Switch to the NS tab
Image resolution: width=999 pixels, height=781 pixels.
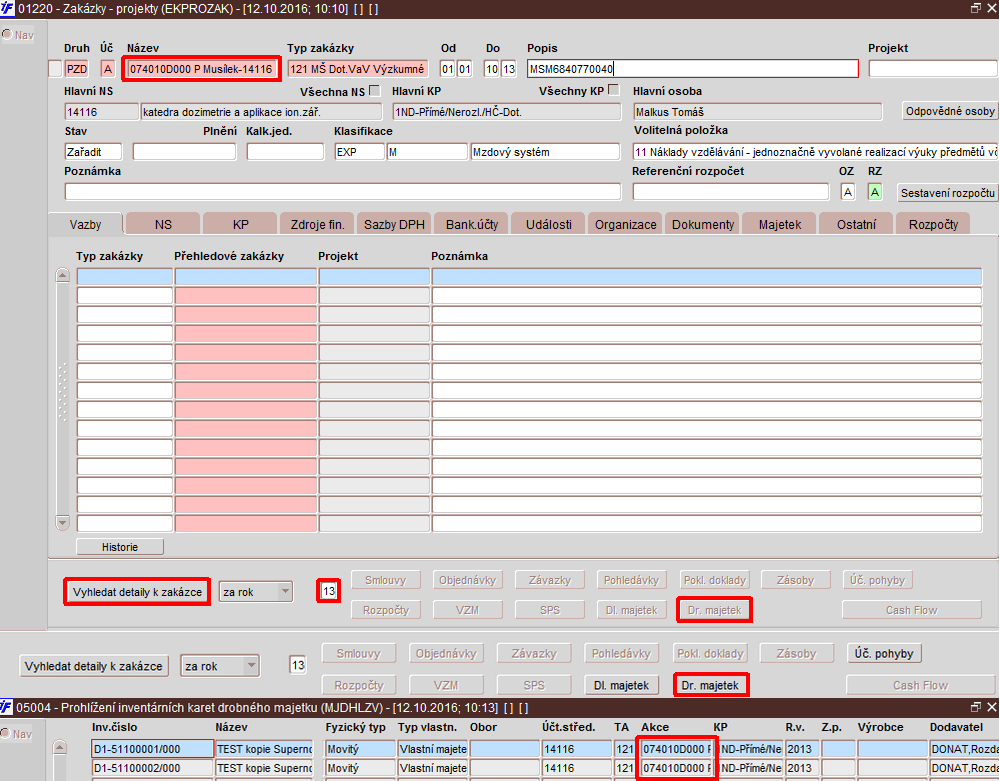click(x=163, y=224)
